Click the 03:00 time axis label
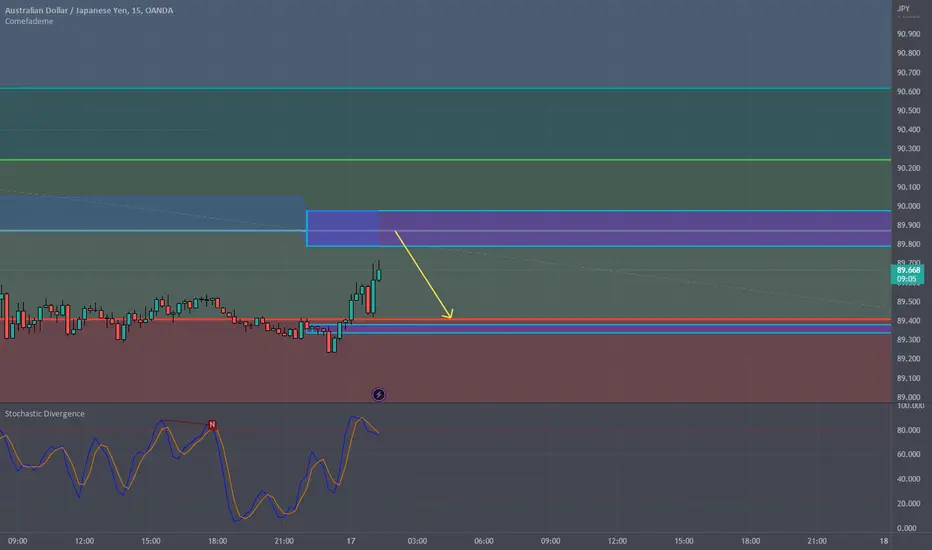 417,541
